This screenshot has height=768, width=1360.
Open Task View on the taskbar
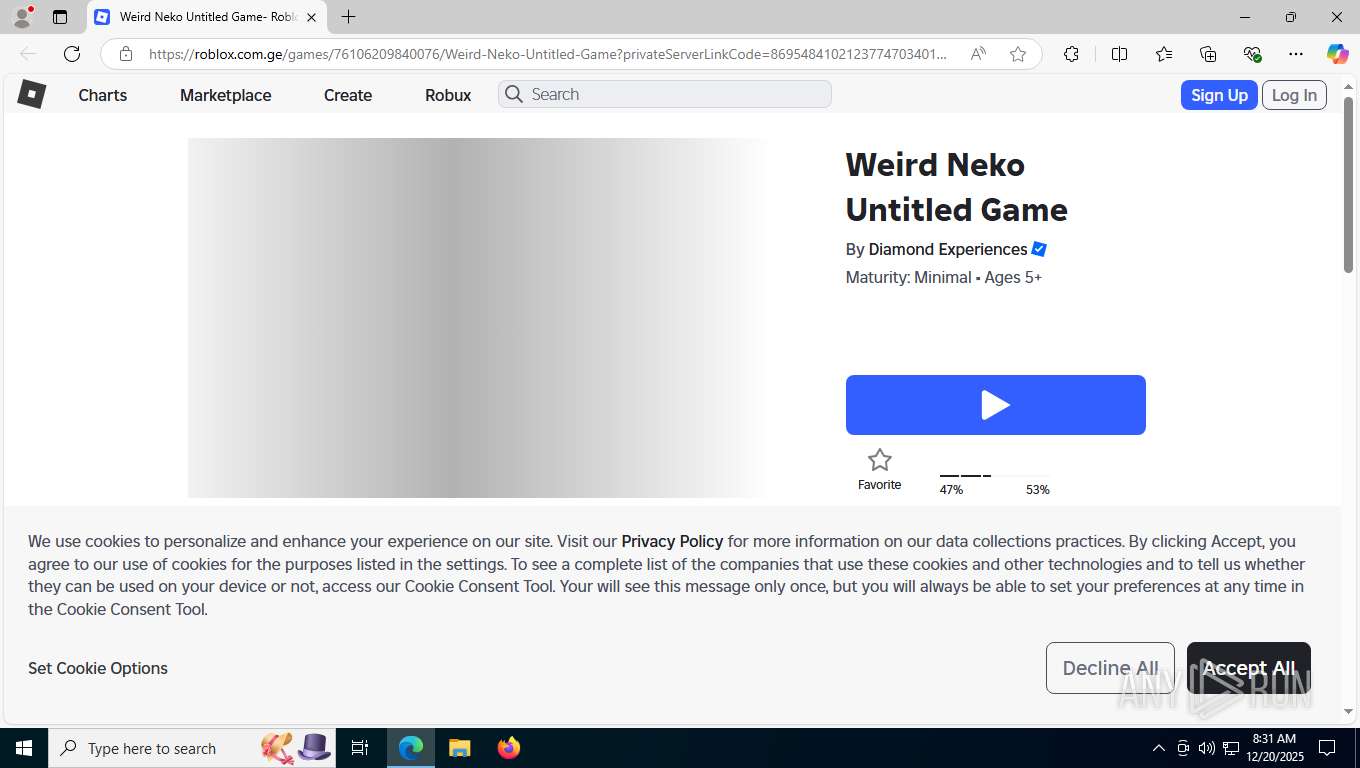[x=360, y=748]
